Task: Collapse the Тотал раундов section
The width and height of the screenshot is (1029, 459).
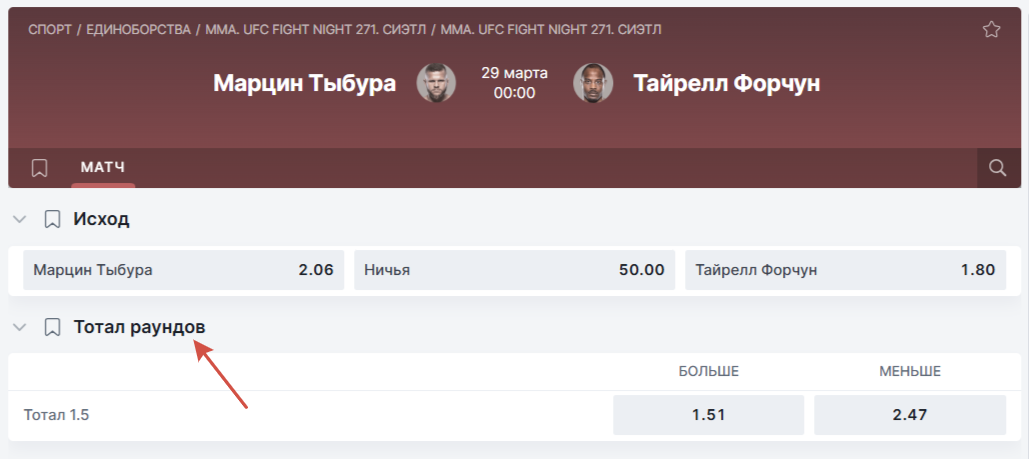Action: (x=20, y=327)
